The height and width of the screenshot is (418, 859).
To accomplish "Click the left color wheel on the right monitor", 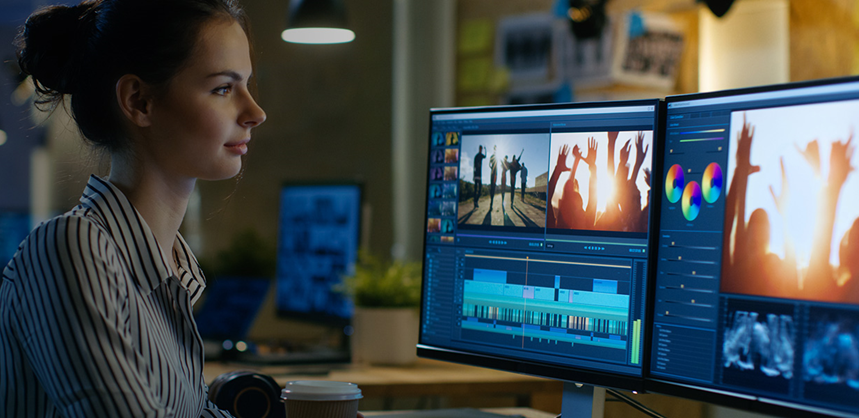I will (675, 183).
